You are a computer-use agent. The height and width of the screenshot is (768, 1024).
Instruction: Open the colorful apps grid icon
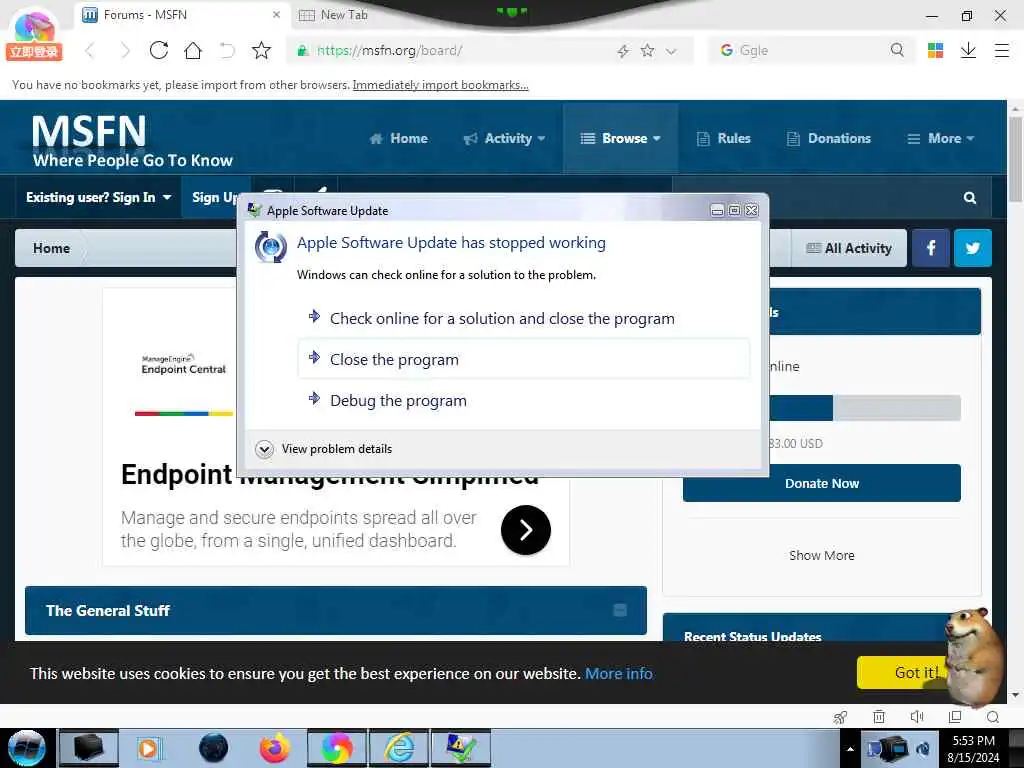pos(935,50)
